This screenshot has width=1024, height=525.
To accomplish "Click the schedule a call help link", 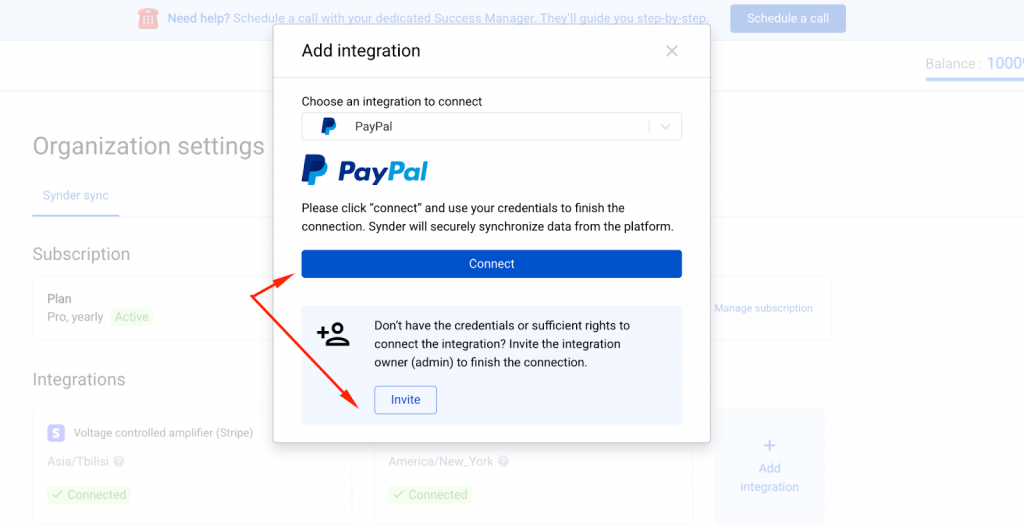I will click(x=471, y=18).
